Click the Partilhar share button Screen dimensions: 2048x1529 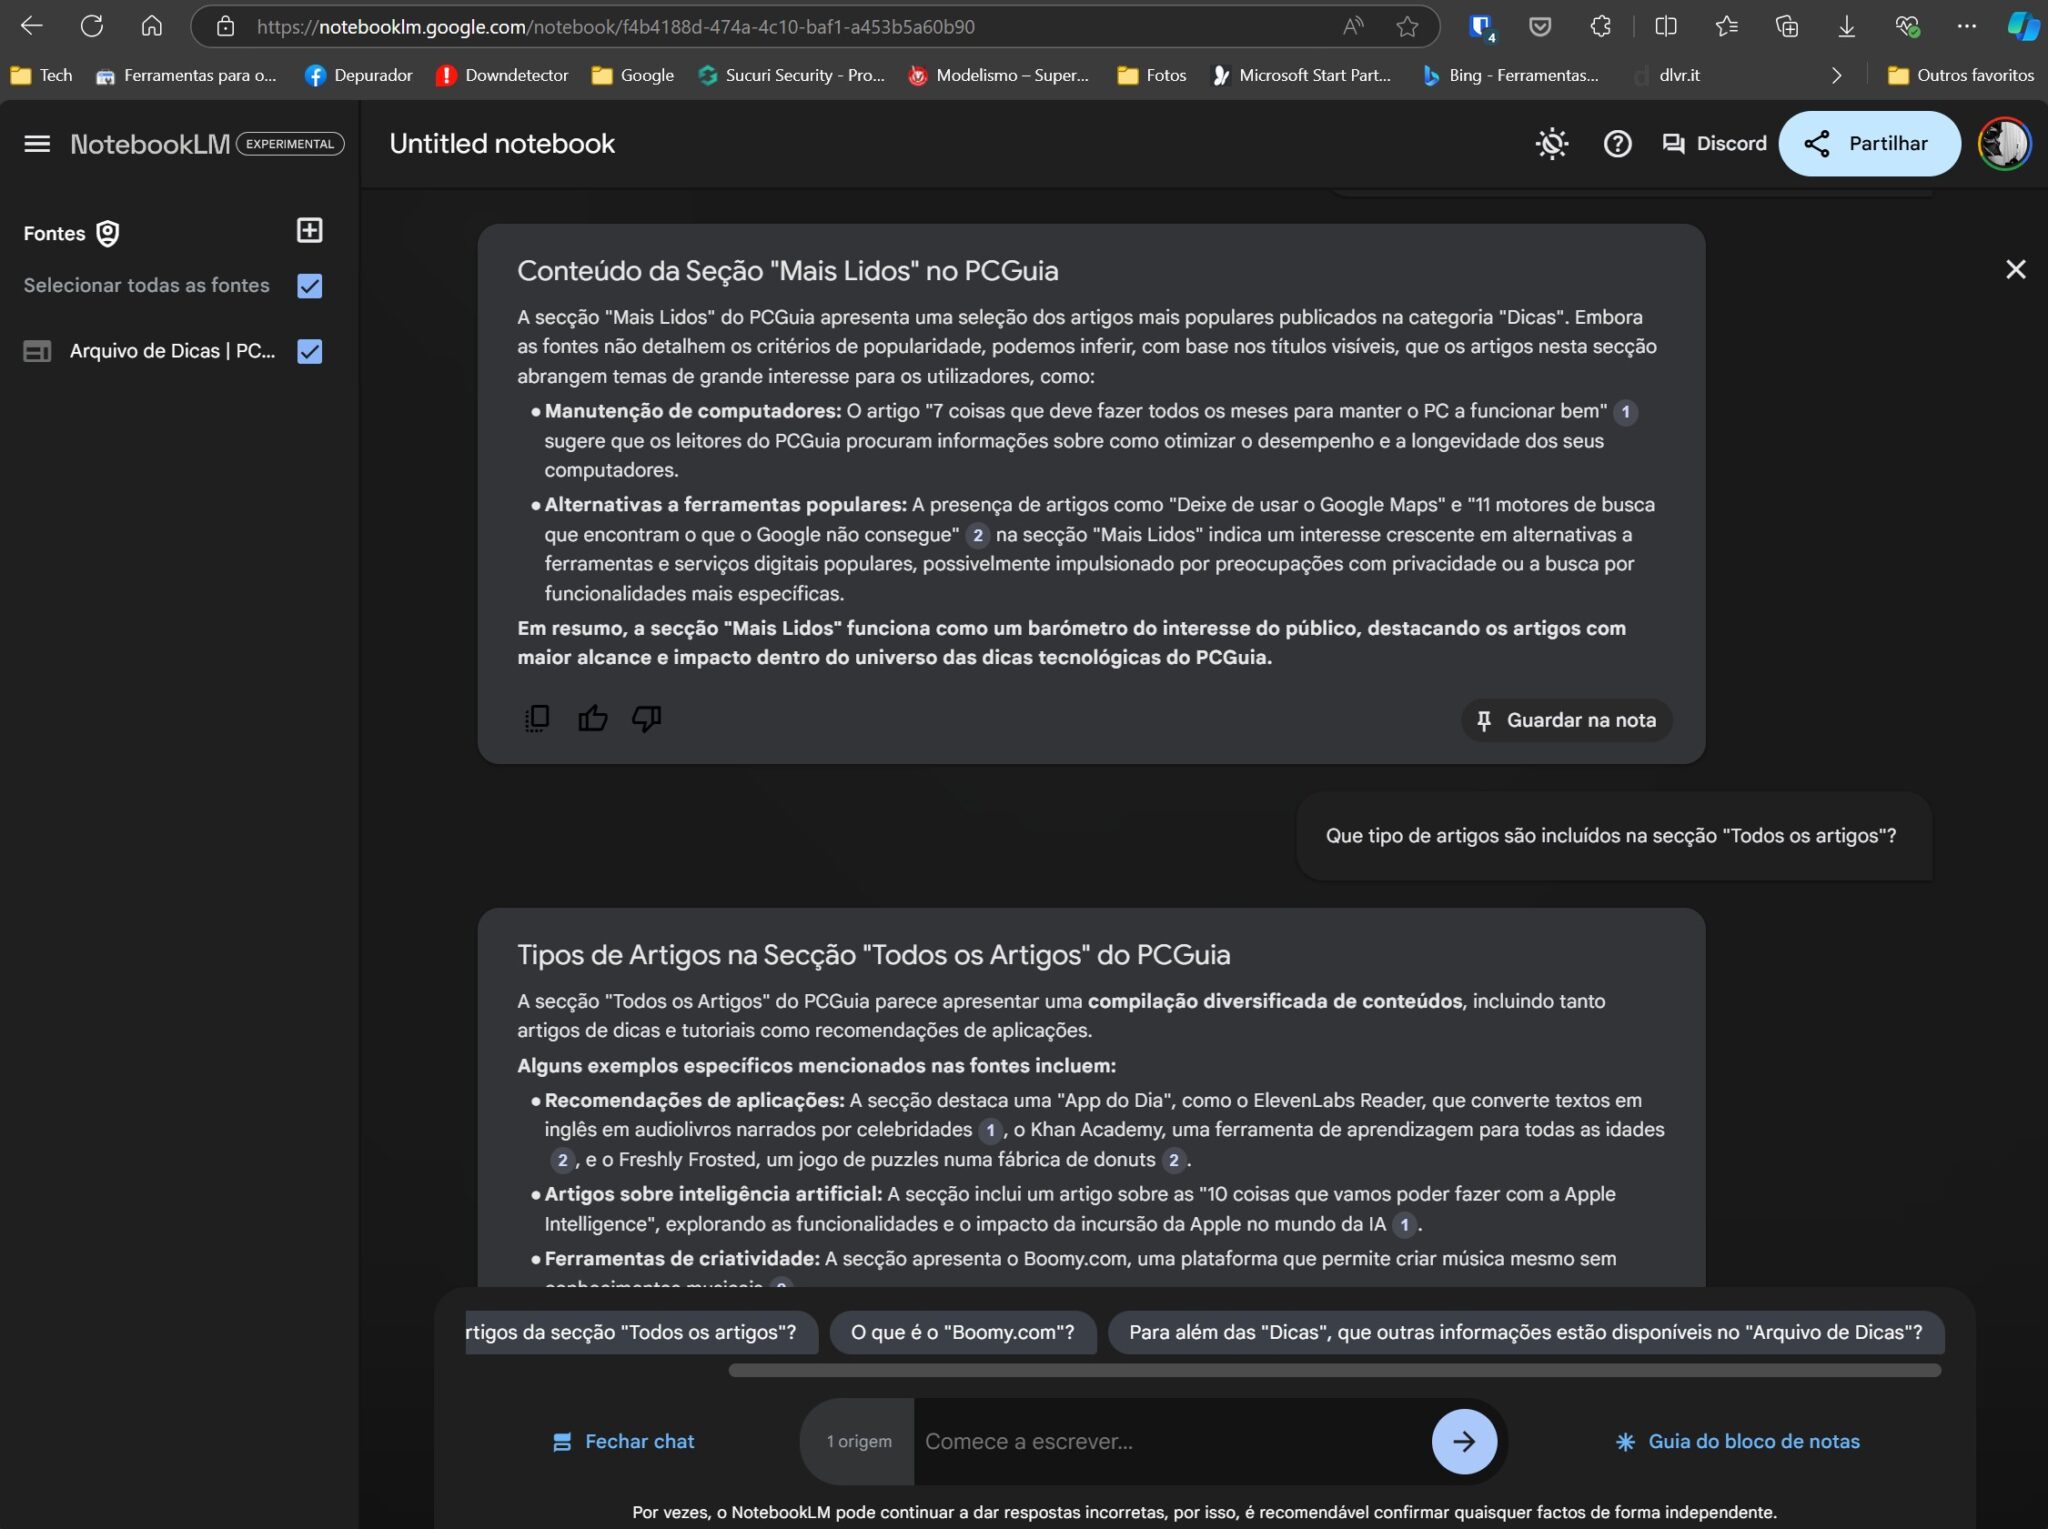(1868, 144)
